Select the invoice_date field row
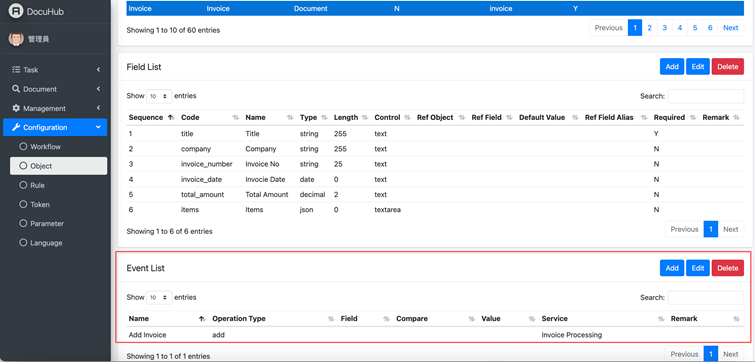This screenshot has width=755, height=362. pyautogui.click(x=435, y=180)
